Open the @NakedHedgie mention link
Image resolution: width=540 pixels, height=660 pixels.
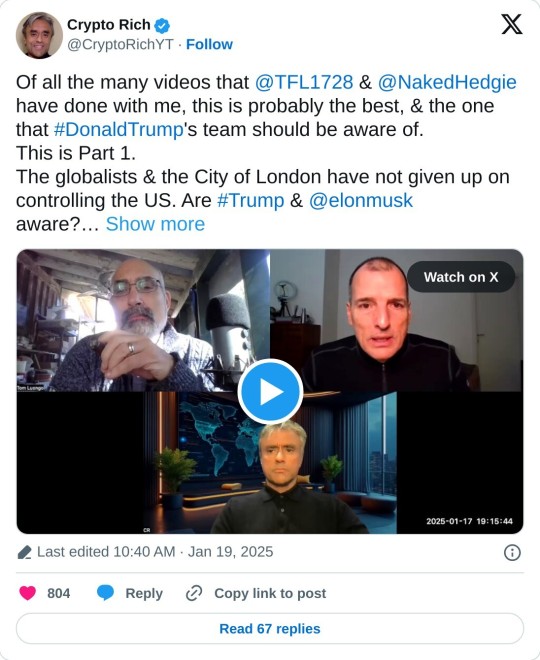(447, 82)
